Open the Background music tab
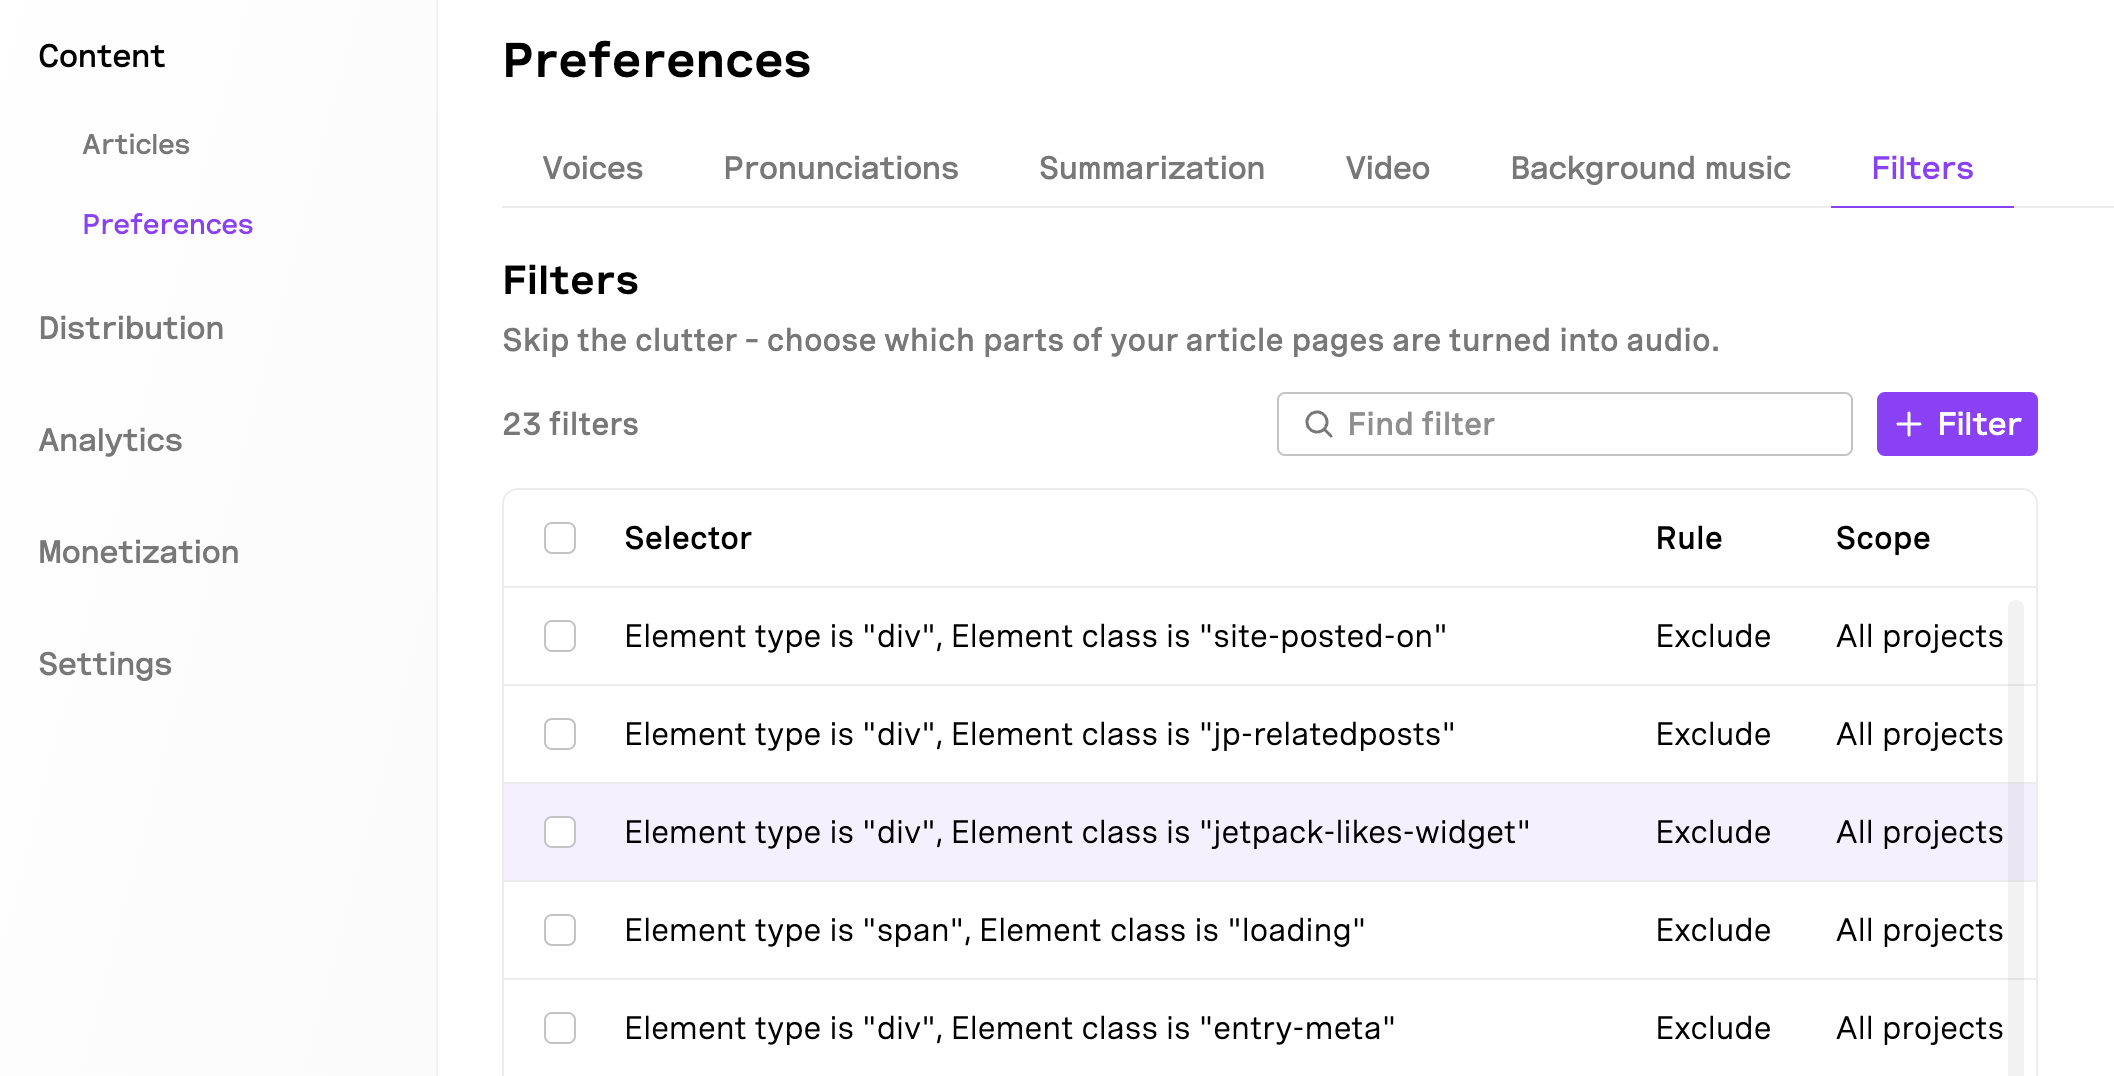 (1650, 168)
